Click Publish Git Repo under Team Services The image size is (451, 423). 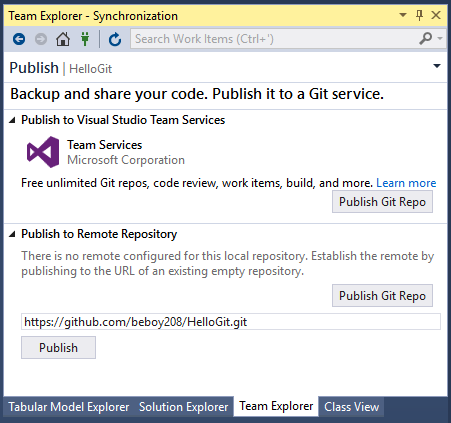(x=382, y=202)
